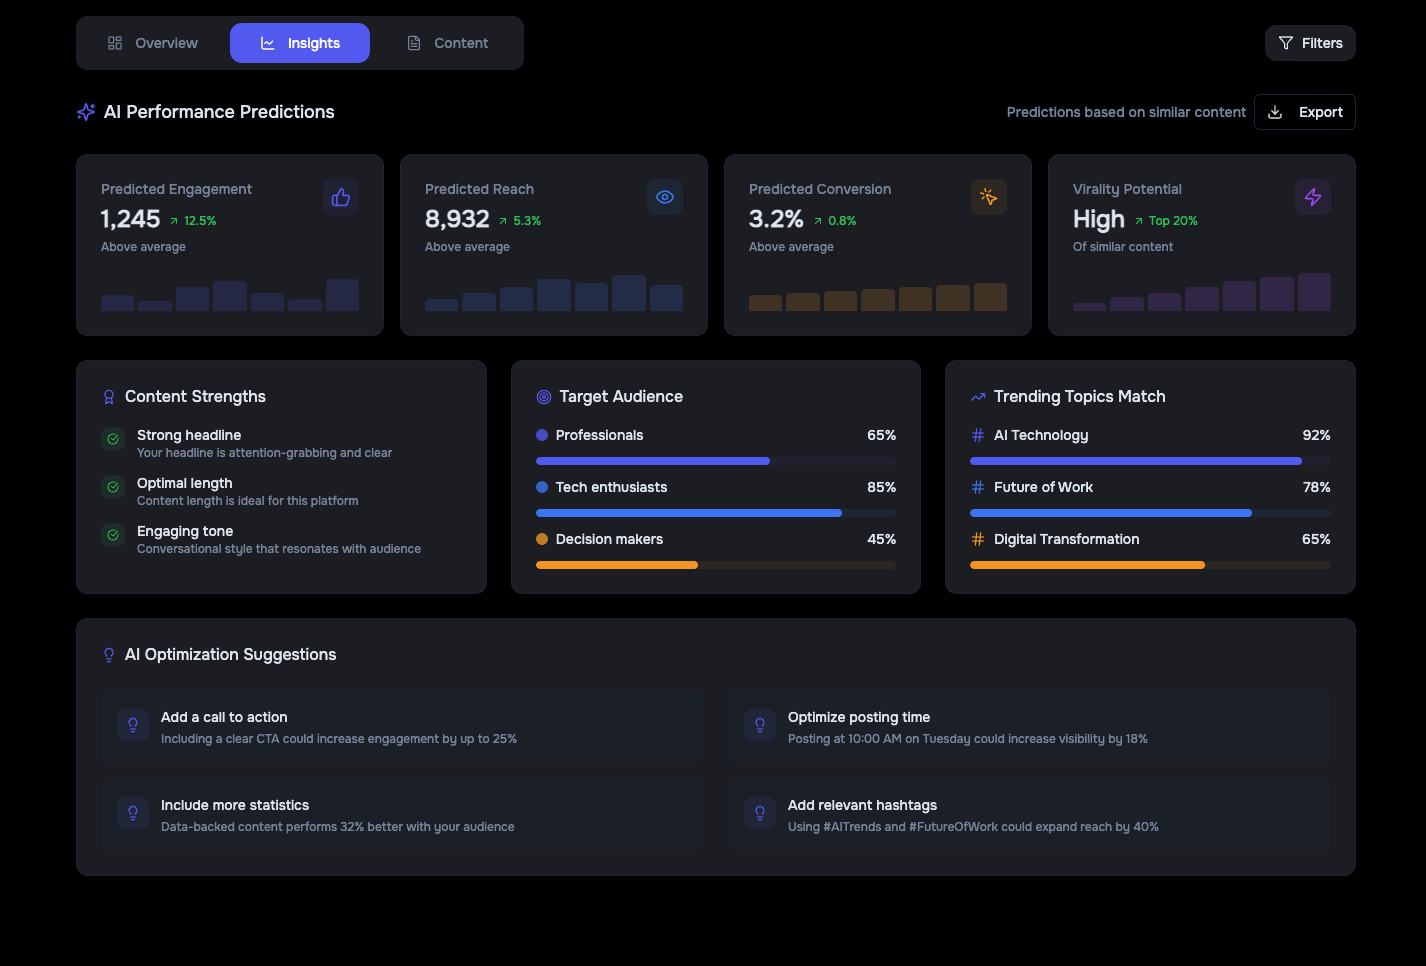Open the Filters panel
Image resolution: width=1426 pixels, height=966 pixels.
click(x=1310, y=43)
